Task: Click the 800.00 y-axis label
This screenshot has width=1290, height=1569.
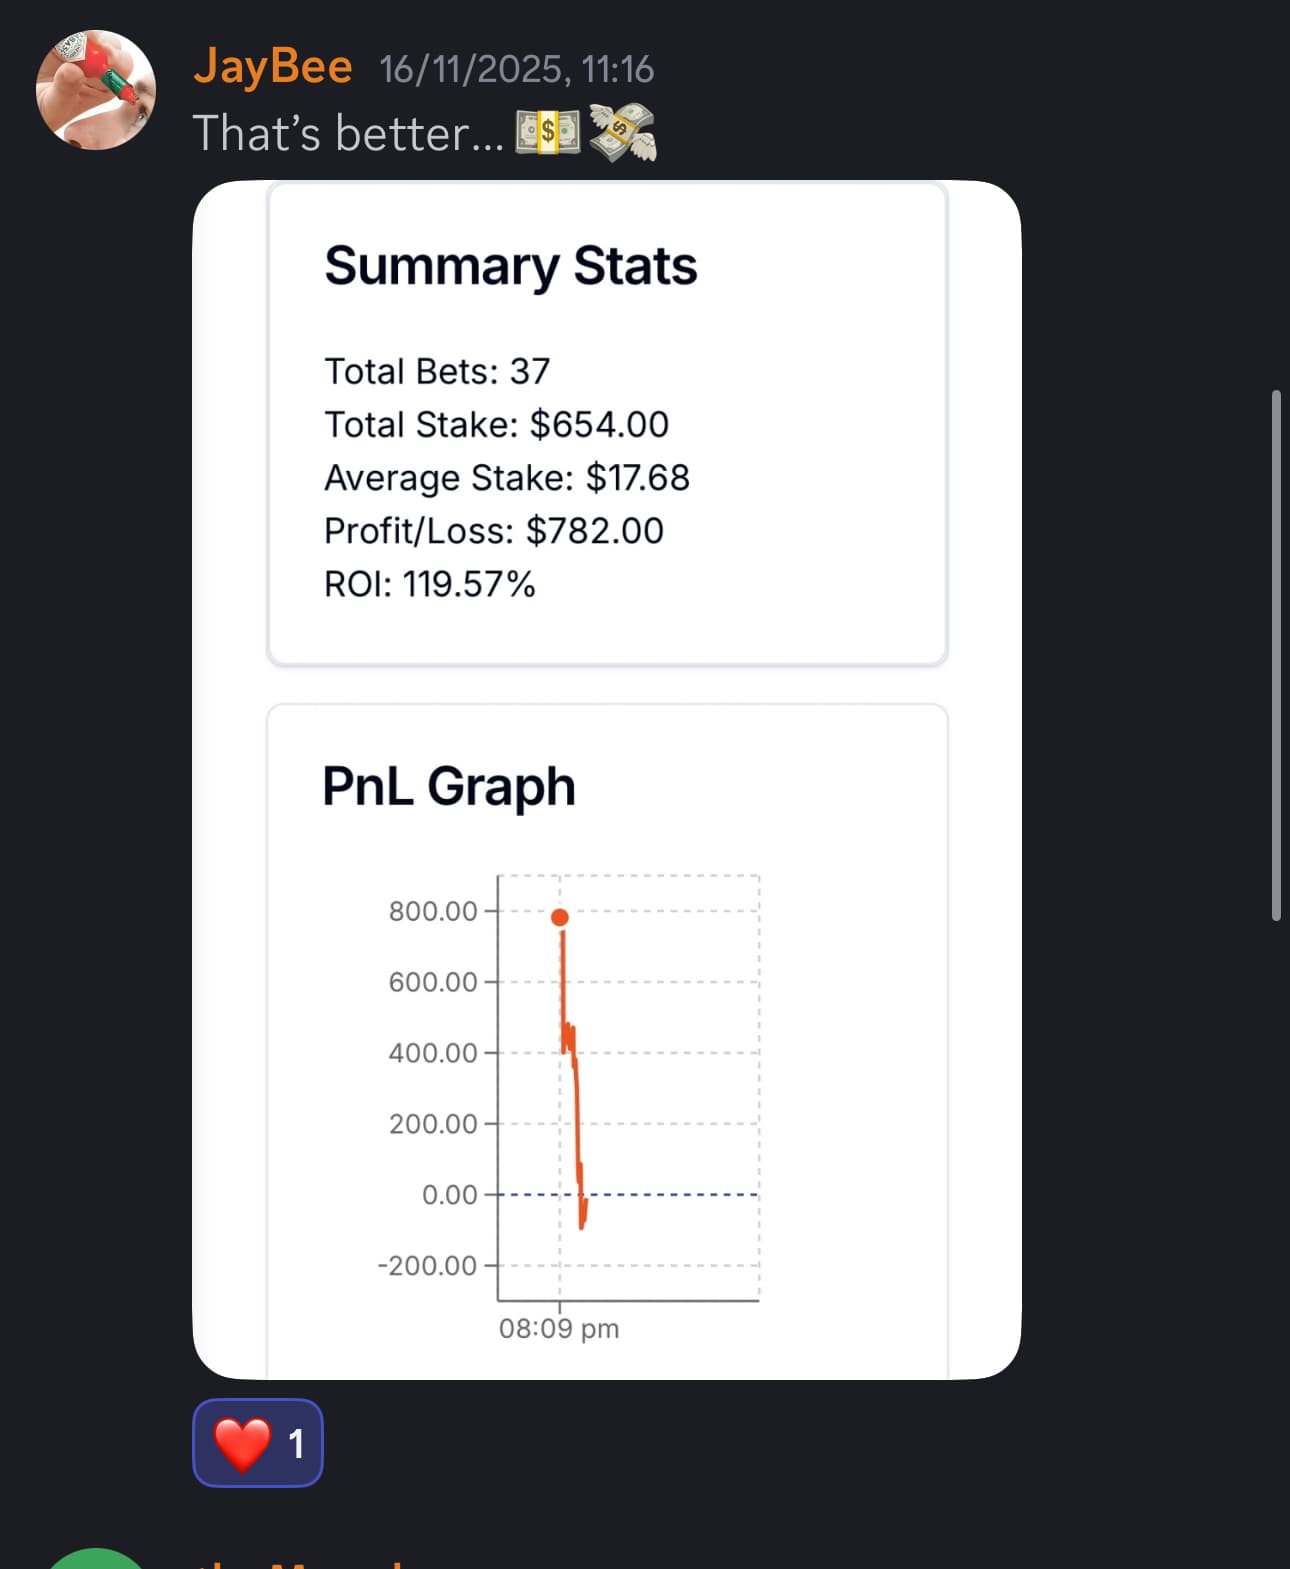Action: coord(433,911)
